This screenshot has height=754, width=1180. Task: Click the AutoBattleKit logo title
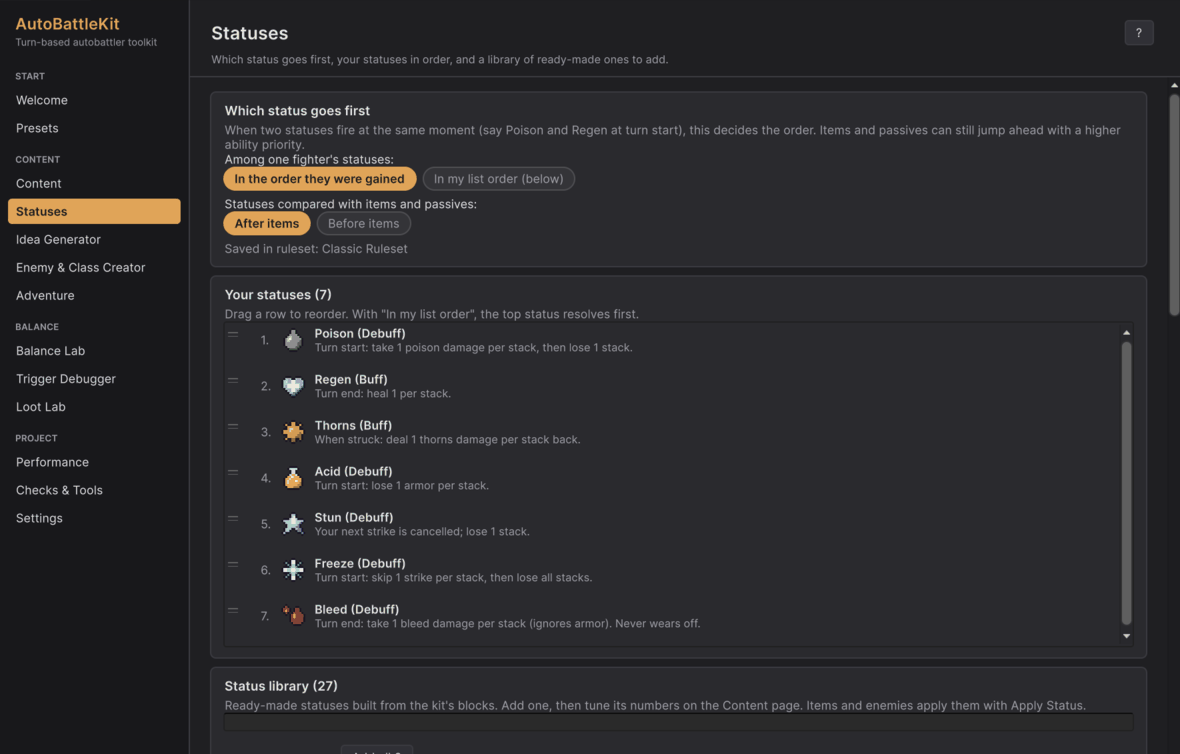(68, 23)
